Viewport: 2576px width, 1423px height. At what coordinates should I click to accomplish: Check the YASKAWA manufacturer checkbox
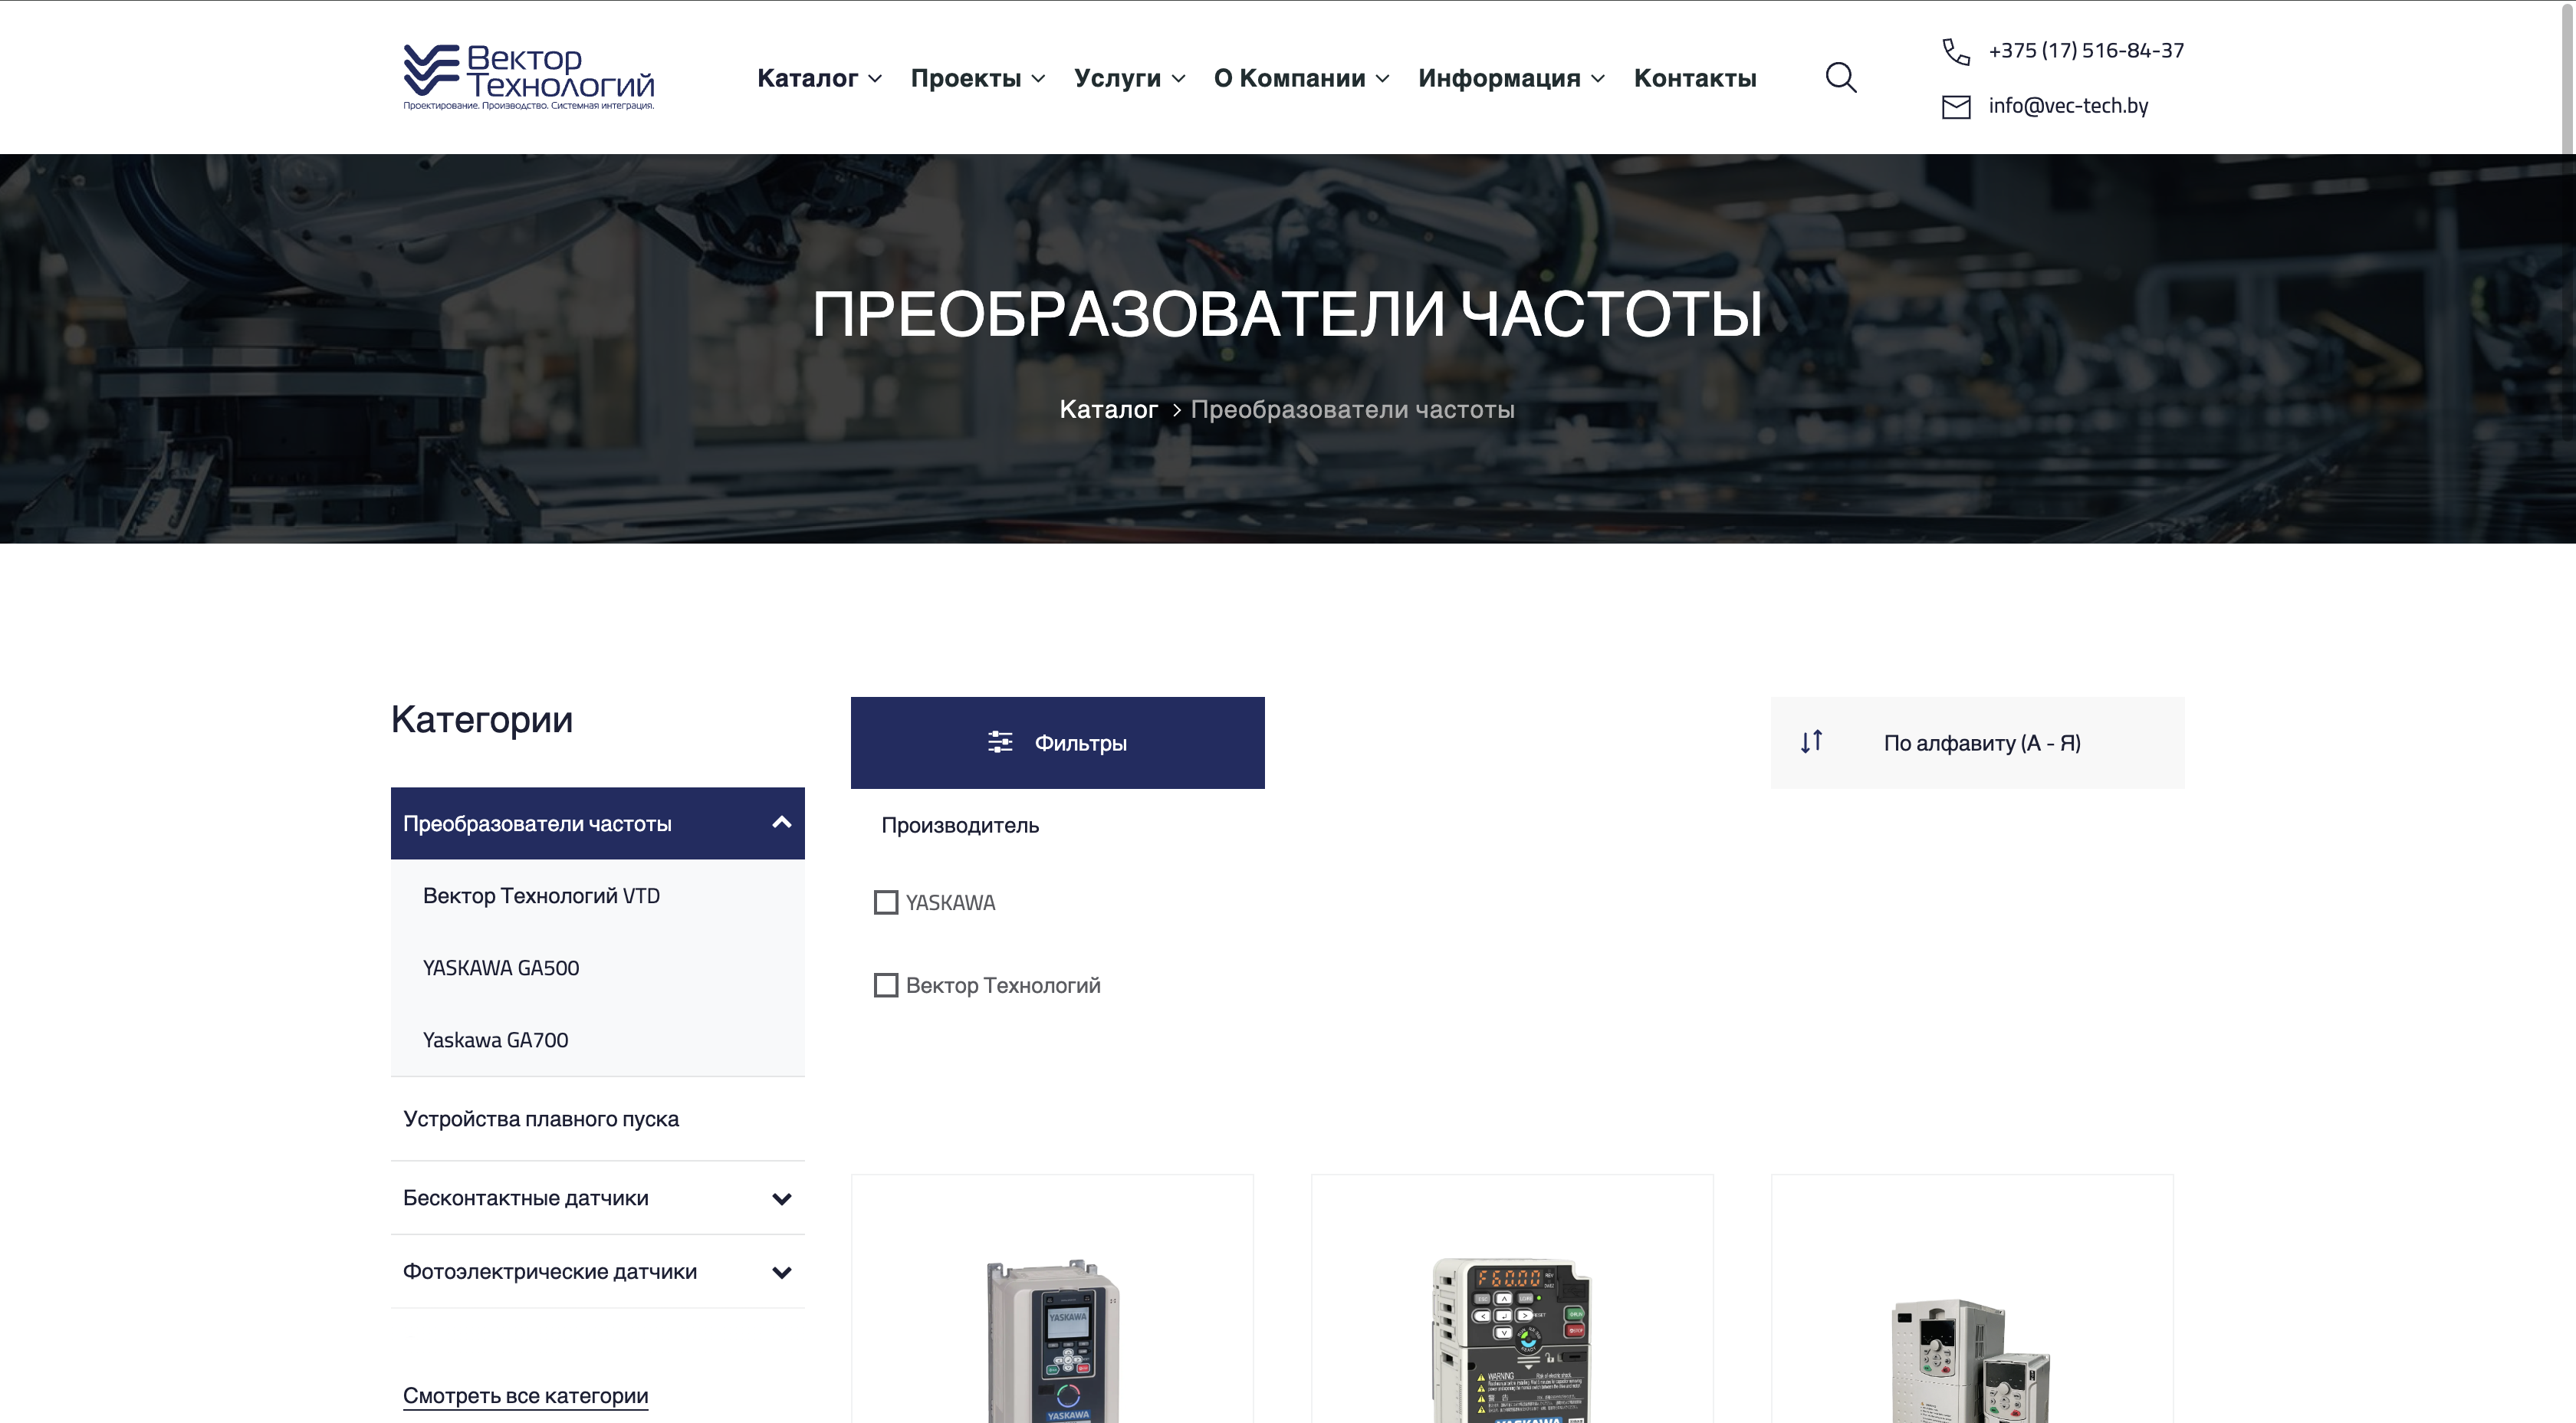click(x=886, y=903)
